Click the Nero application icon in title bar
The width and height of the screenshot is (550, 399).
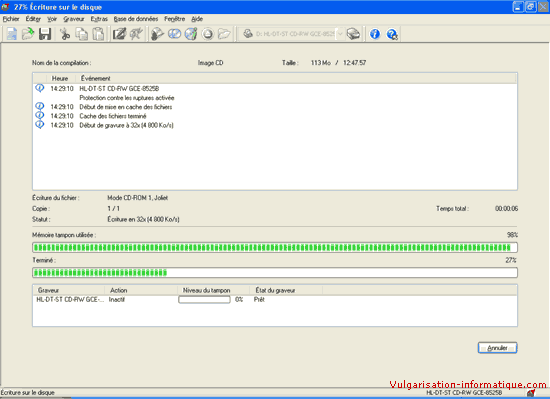point(5,6)
